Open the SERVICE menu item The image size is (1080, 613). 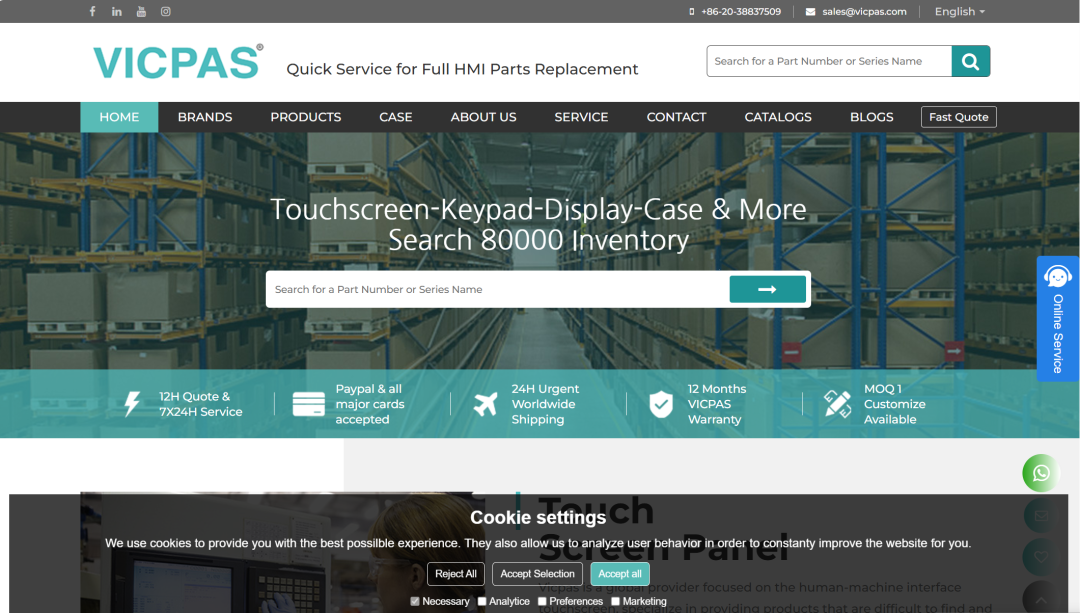click(x=581, y=117)
